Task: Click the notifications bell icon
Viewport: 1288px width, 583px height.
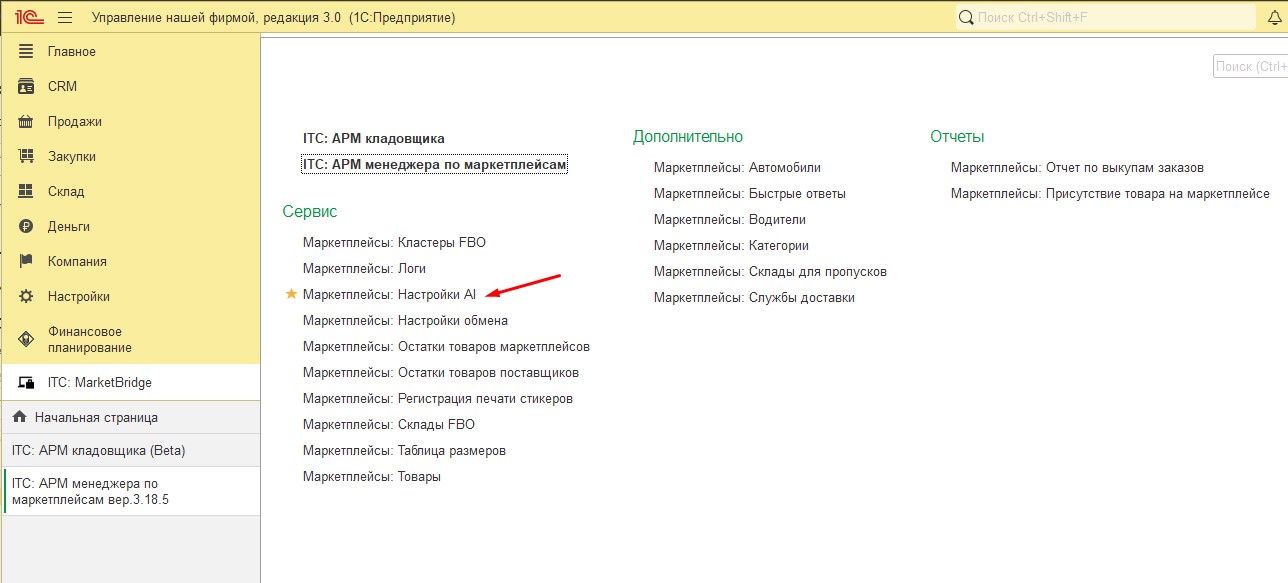Action: tap(1274, 17)
